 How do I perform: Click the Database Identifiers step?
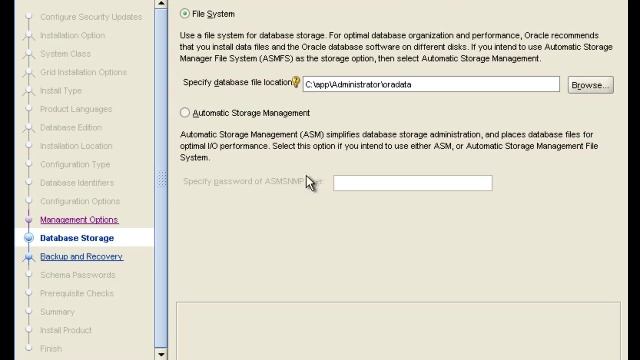77,183
